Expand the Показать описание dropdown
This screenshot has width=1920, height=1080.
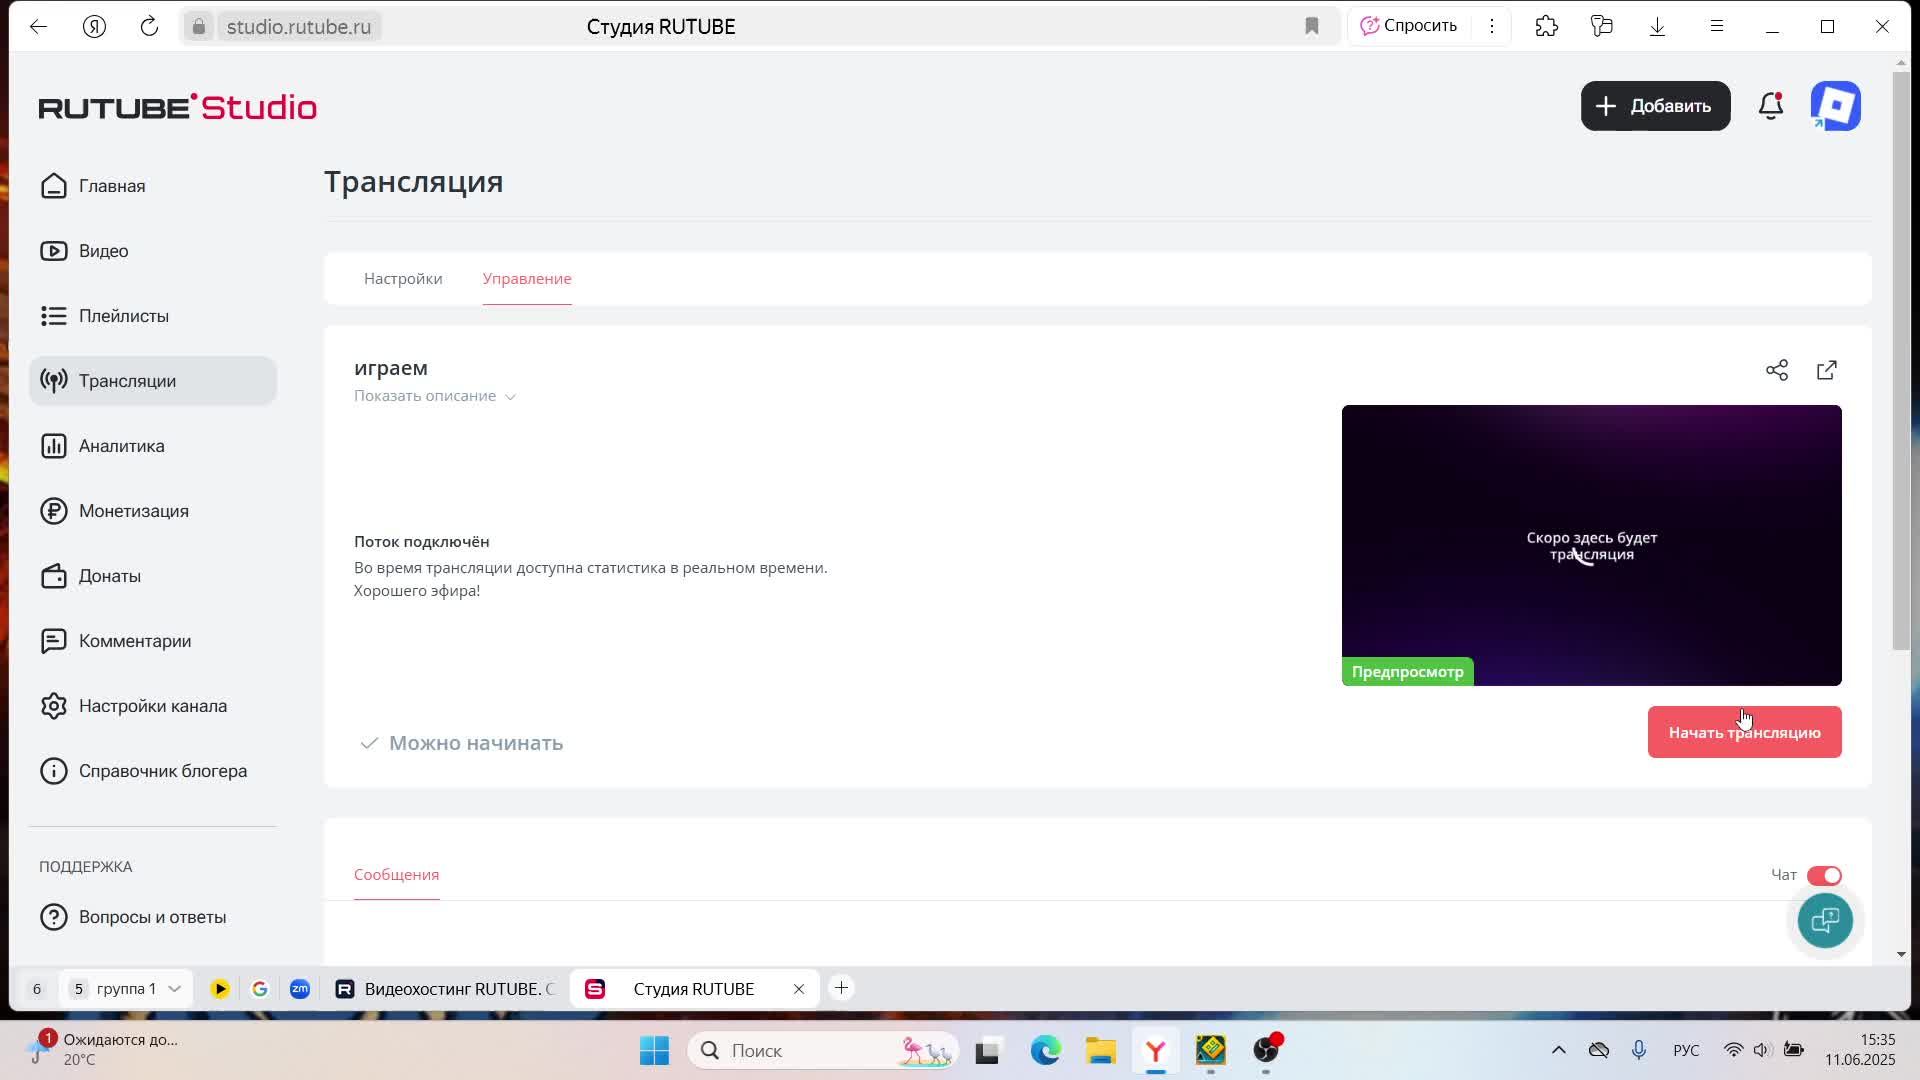[435, 396]
